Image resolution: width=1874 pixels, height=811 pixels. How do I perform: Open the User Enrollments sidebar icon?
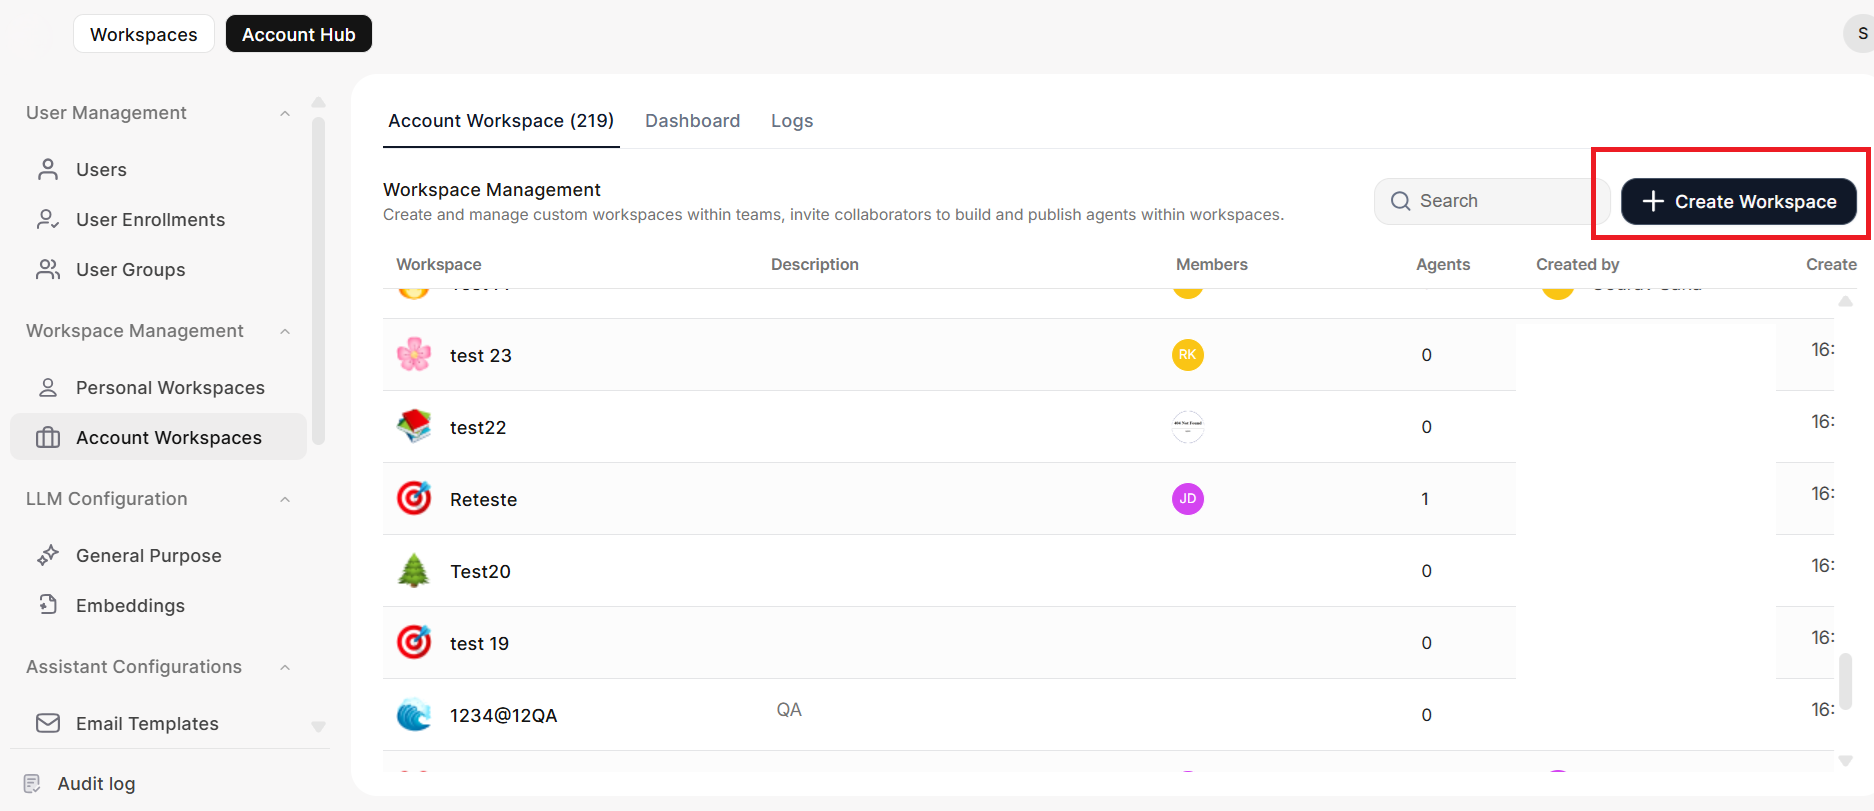(48, 219)
